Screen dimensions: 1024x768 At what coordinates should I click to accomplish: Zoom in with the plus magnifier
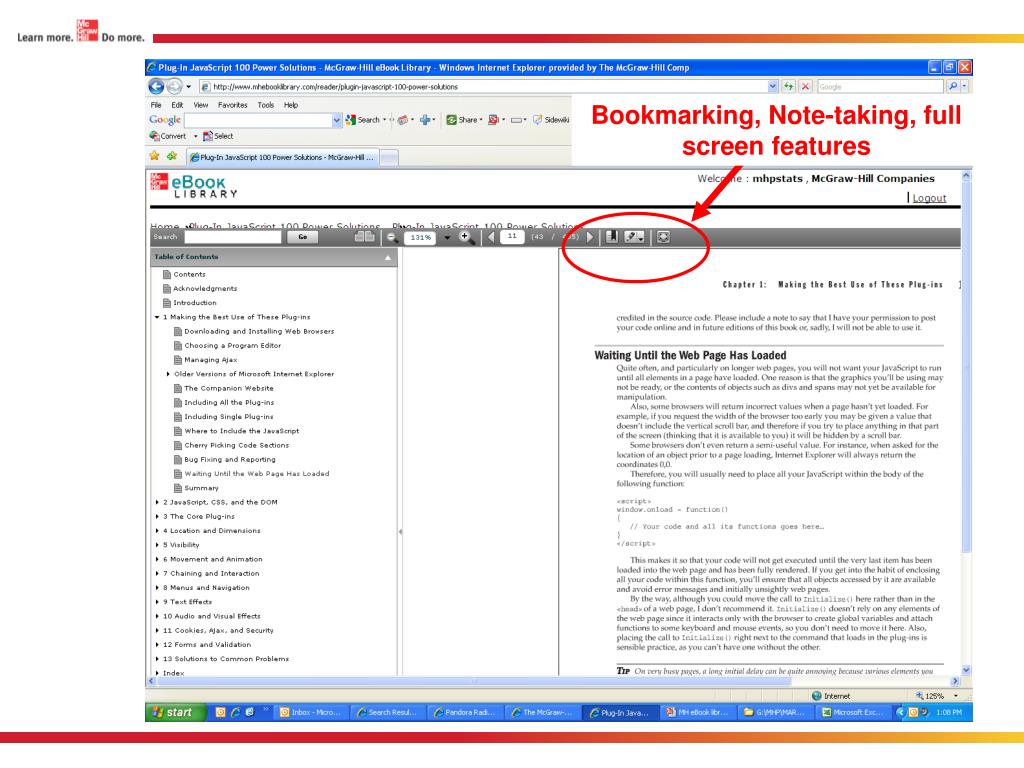click(x=466, y=237)
